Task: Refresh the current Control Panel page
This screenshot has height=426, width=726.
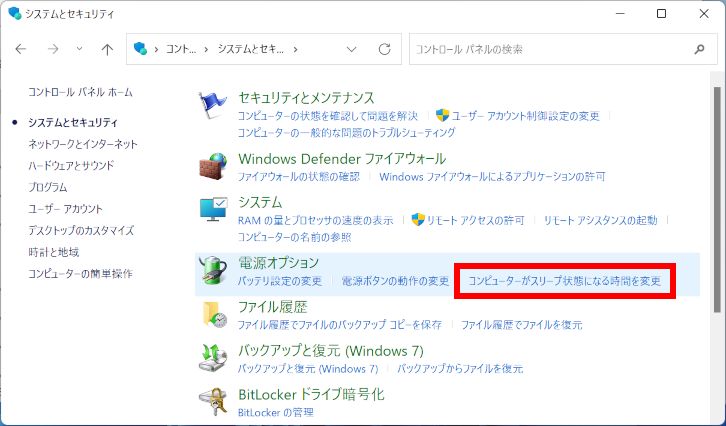Action: tap(384, 49)
